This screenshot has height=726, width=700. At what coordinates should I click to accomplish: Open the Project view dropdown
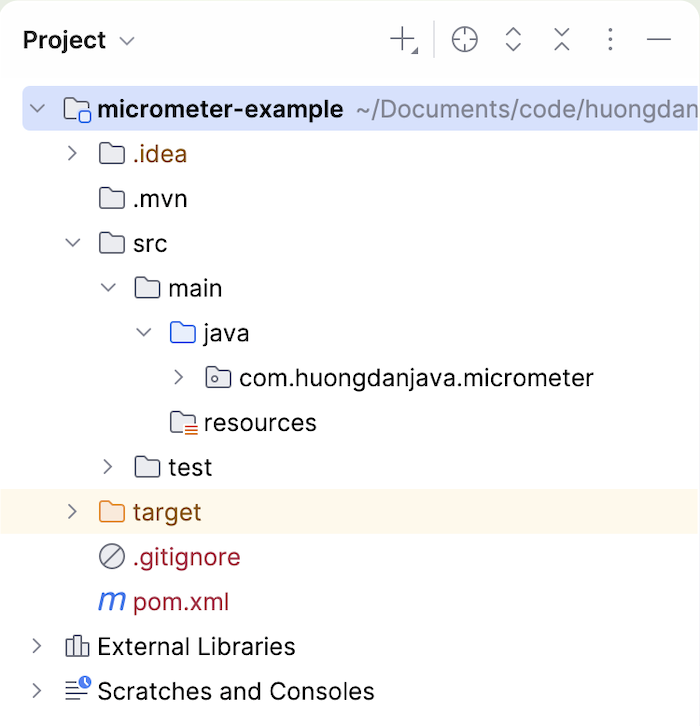pos(127,41)
